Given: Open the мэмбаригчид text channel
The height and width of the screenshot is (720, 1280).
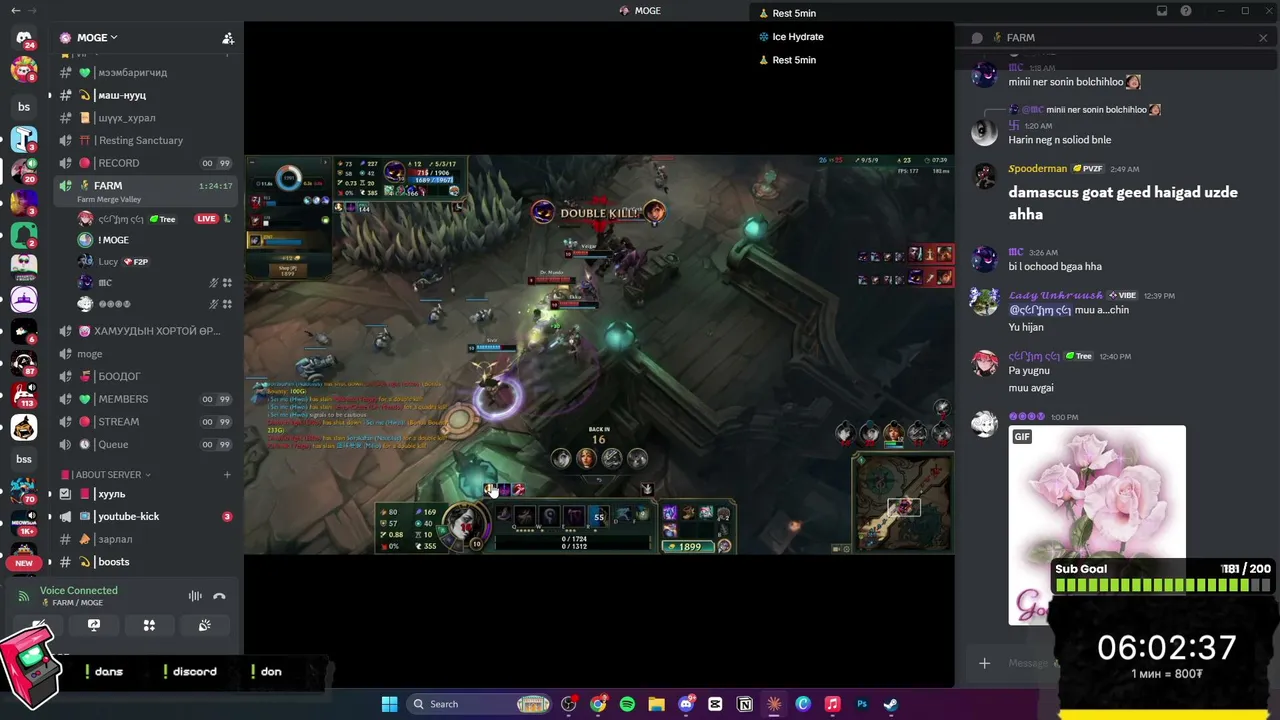Looking at the screenshot, I should [x=146, y=73].
